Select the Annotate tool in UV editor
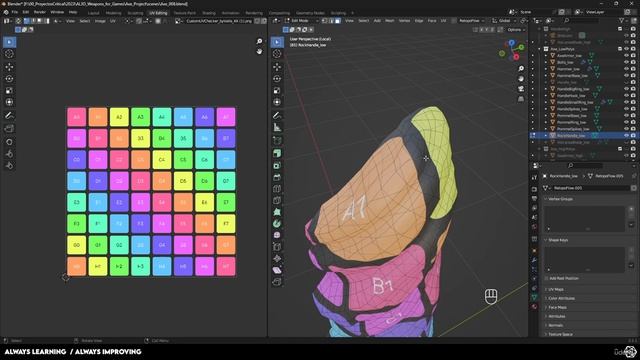 click(x=9, y=116)
